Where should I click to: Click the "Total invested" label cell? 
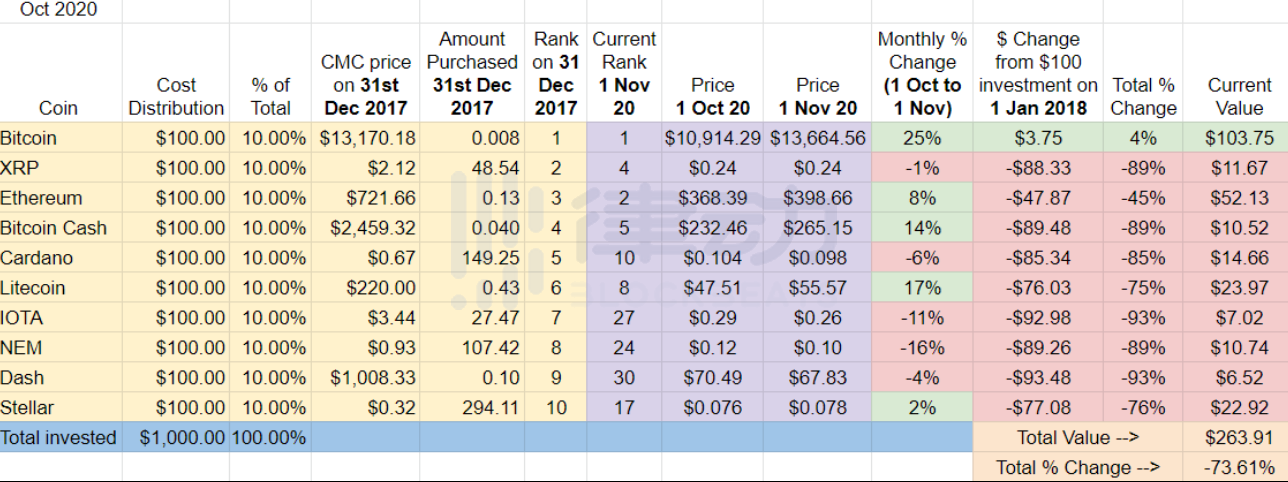[x=60, y=438]
